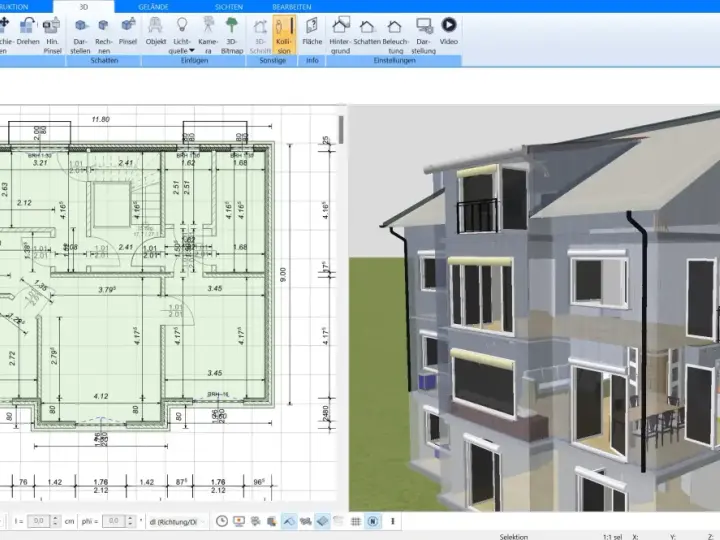The height and width of the screenshot is (540, 720).
Task: Open the GELÄNDE ribbon tab
Action: (153, 7)
